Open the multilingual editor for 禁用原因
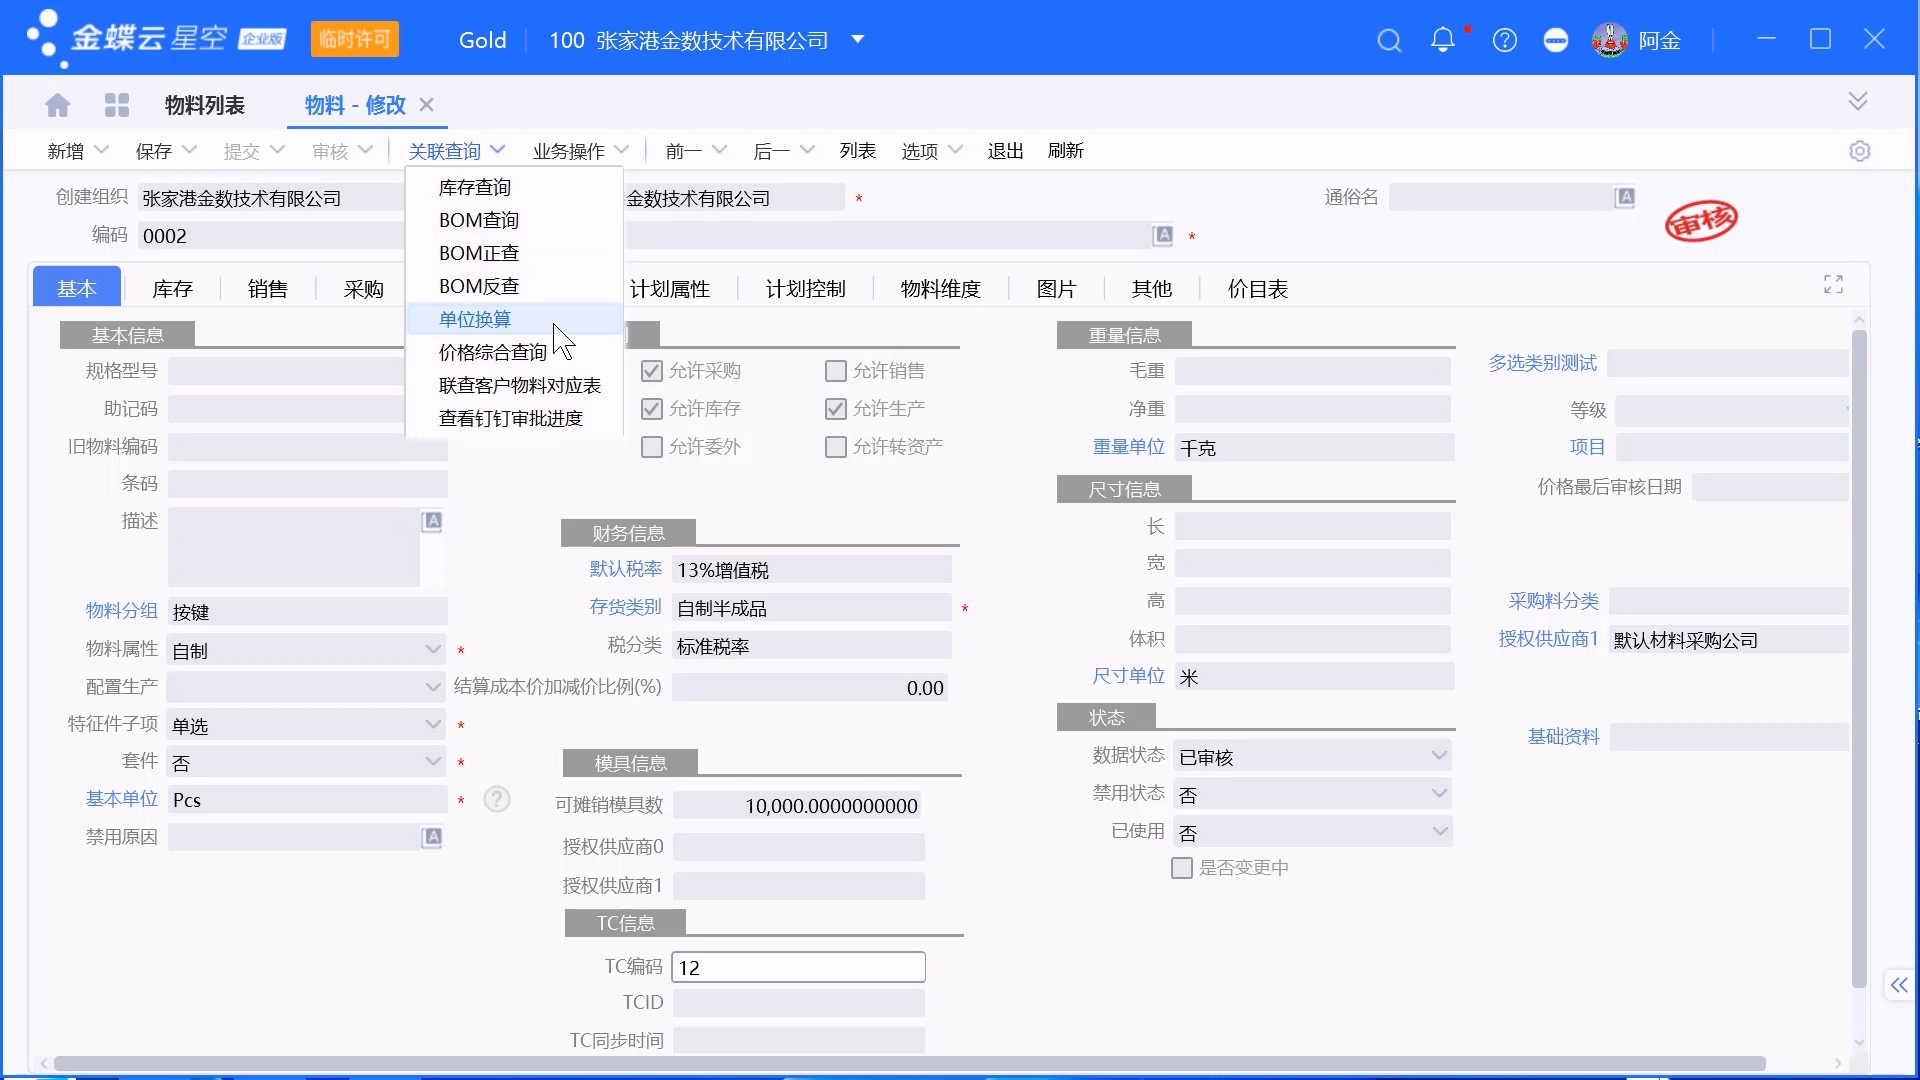Viewport: 1920px width, 1080px height. pos(432,837)
